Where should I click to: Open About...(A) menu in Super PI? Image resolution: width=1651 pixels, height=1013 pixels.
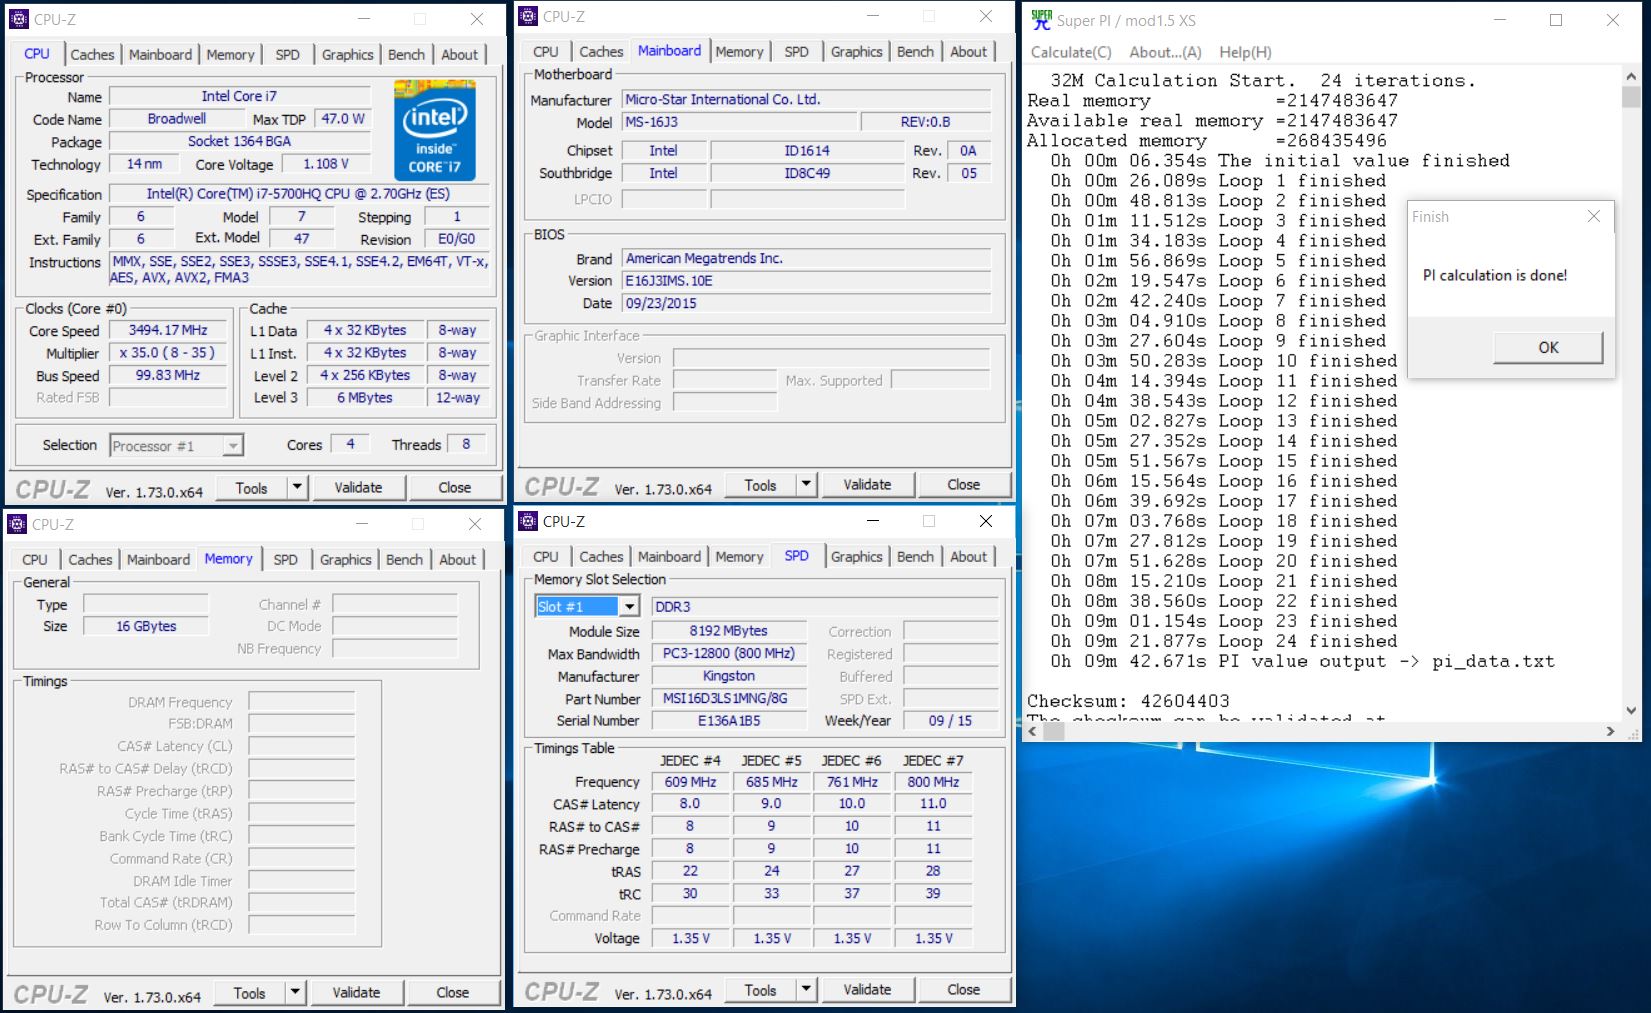click(1165, 52)
